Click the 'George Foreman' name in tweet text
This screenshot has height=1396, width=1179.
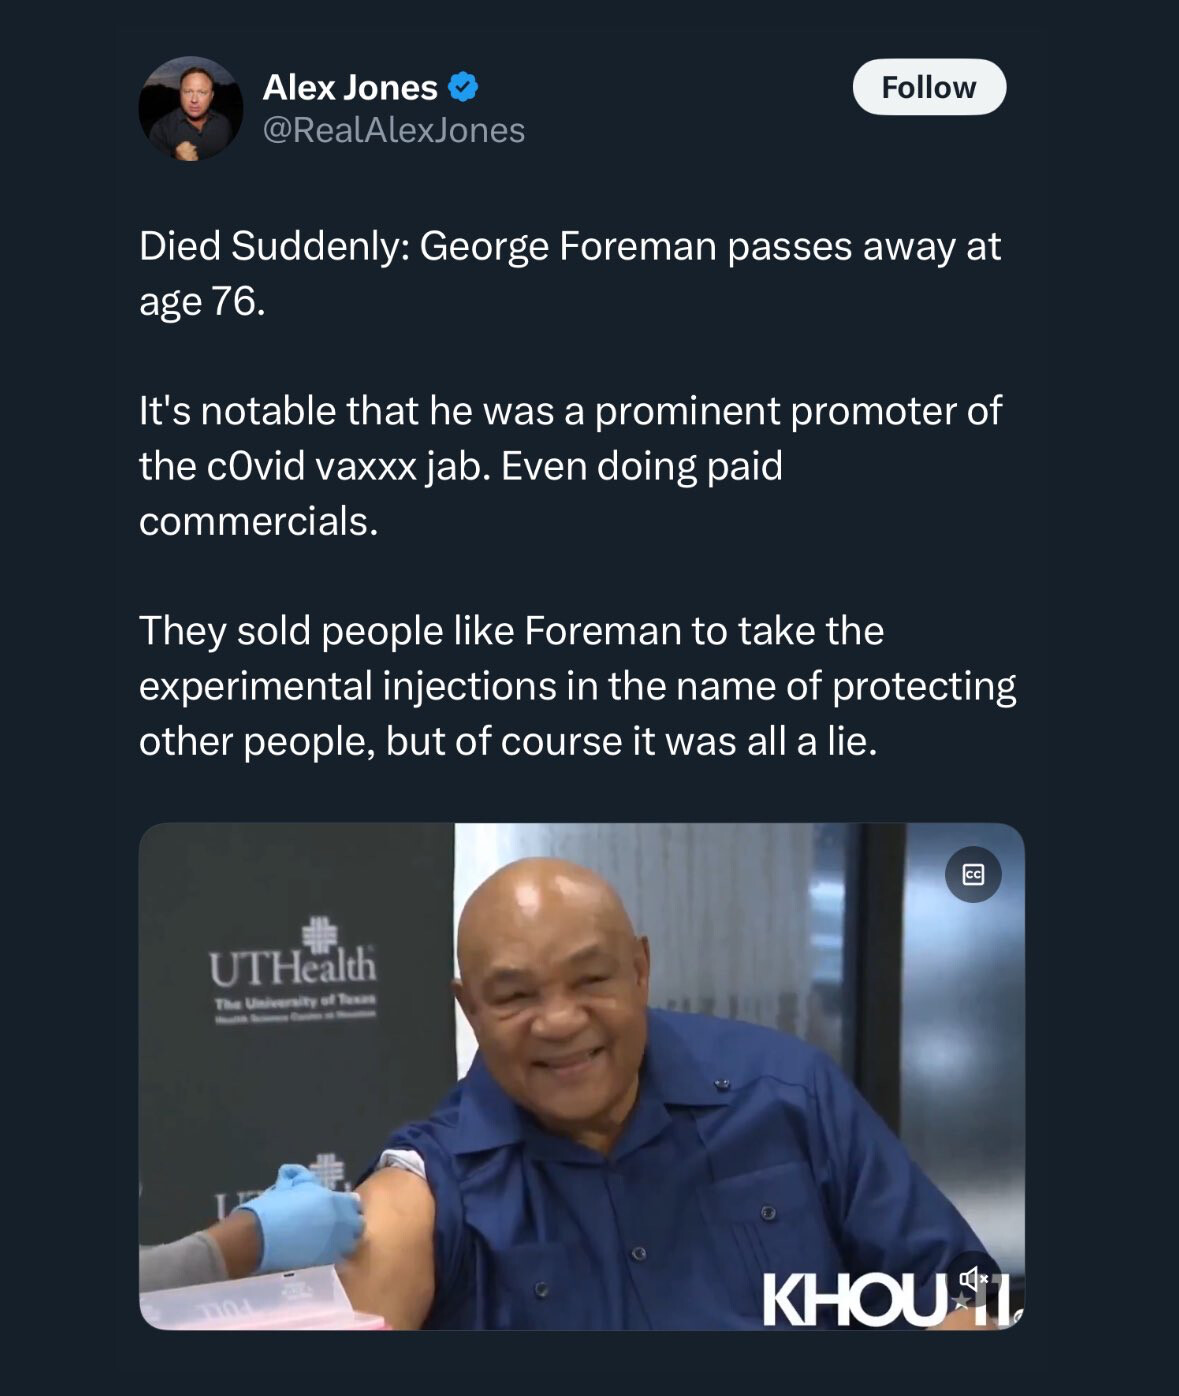[568, 246]
